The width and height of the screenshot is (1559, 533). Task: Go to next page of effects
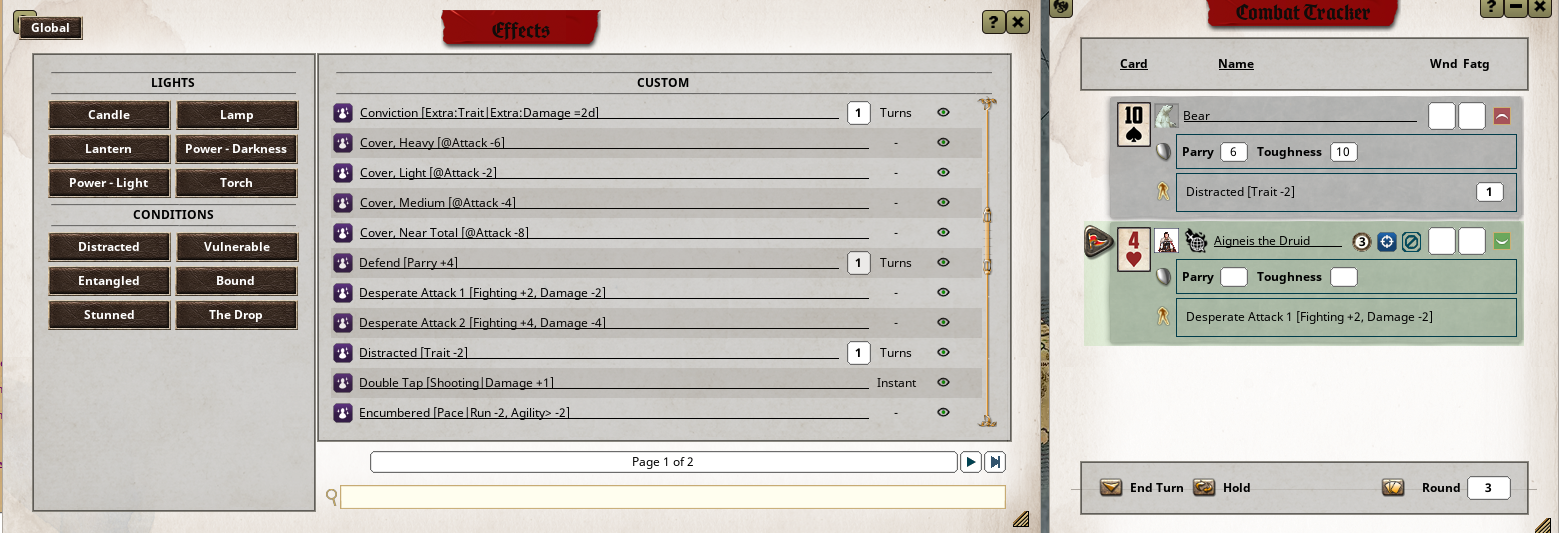[x=970, y=462]
